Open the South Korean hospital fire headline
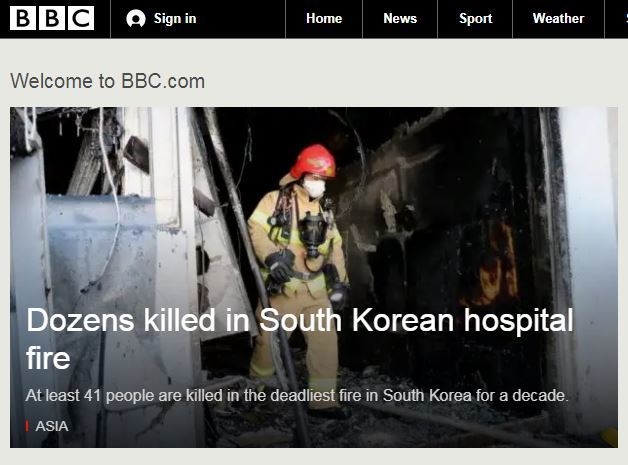This screenshot has width=628, height=465. (300, 338)
